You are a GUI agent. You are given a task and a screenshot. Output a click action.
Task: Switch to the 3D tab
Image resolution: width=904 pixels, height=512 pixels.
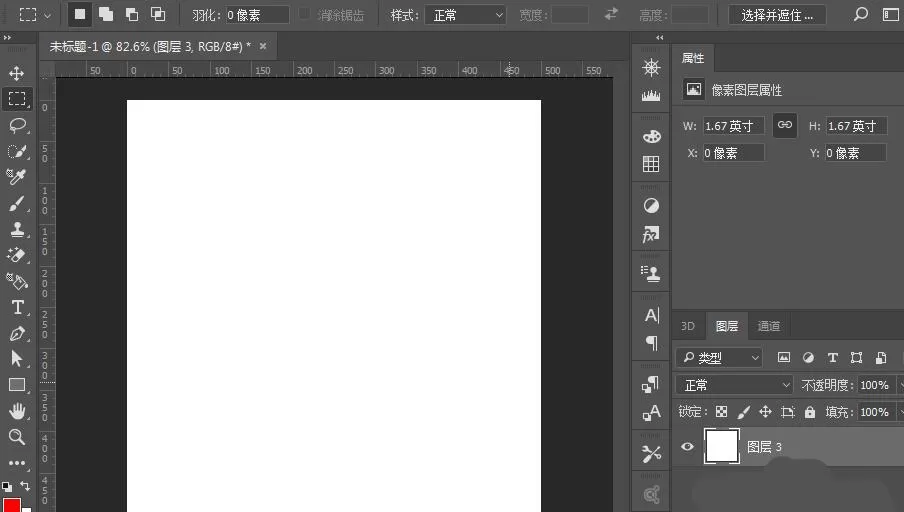[688, 326]
